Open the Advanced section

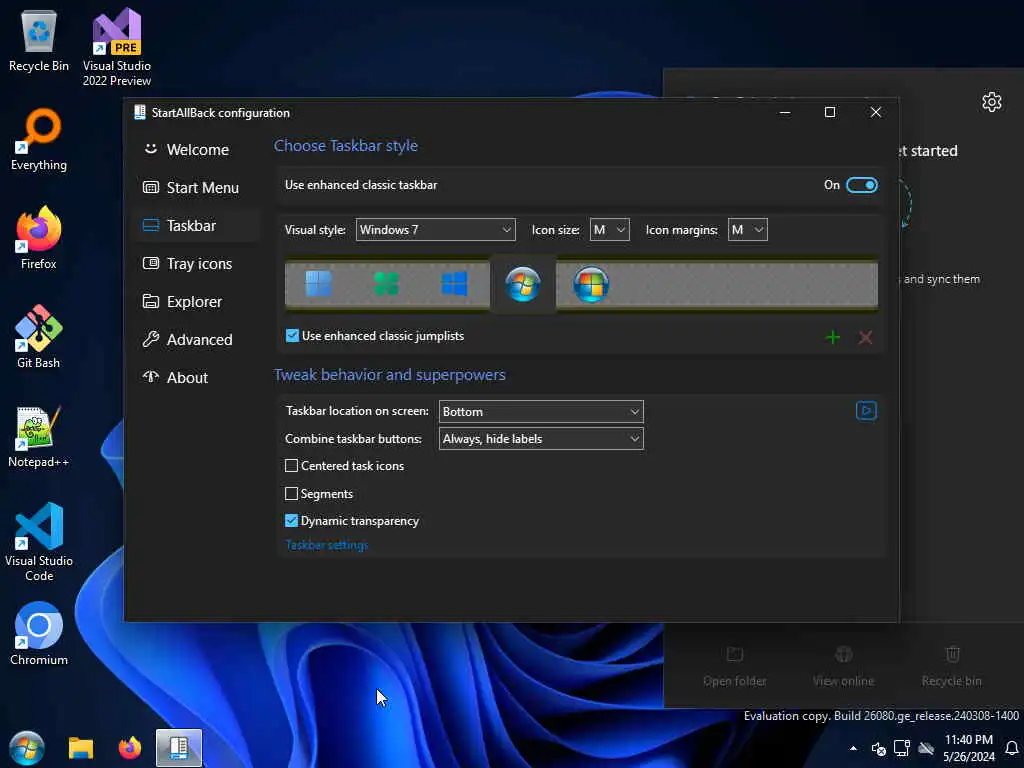click(x=197, y=340)
